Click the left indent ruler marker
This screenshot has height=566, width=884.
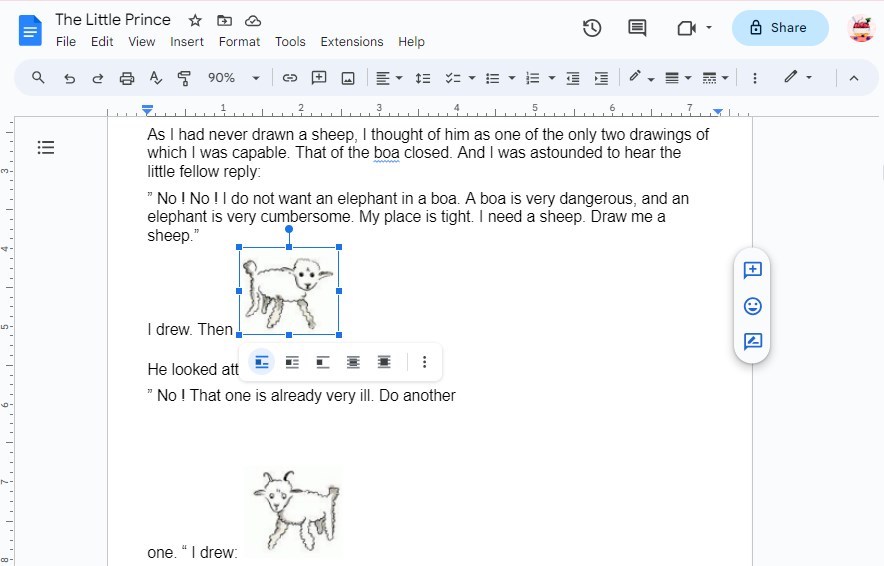click(147, 110)
